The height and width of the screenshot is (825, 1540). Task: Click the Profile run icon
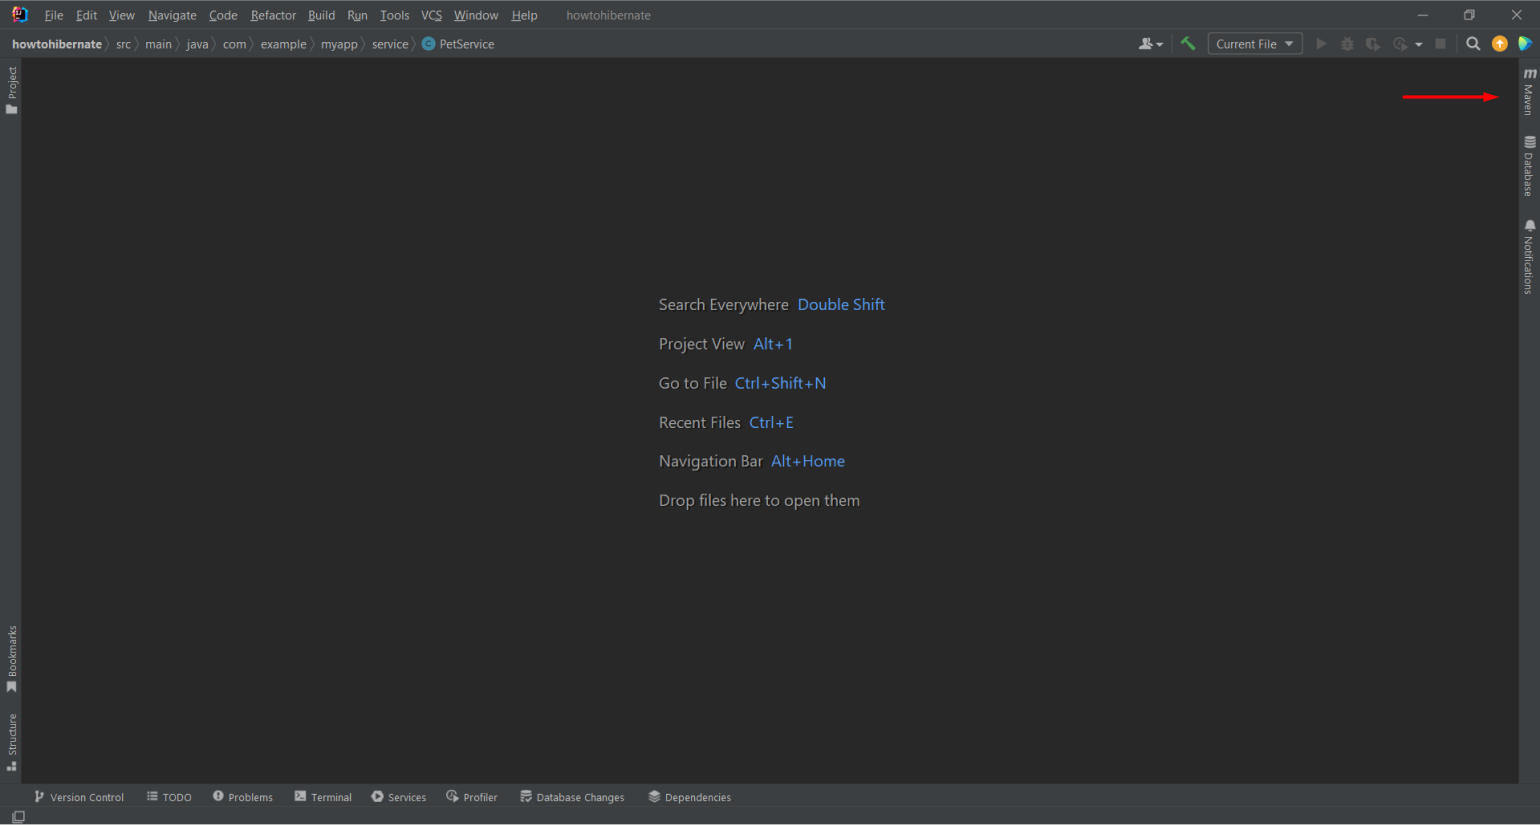click(x=1400, y=44)
